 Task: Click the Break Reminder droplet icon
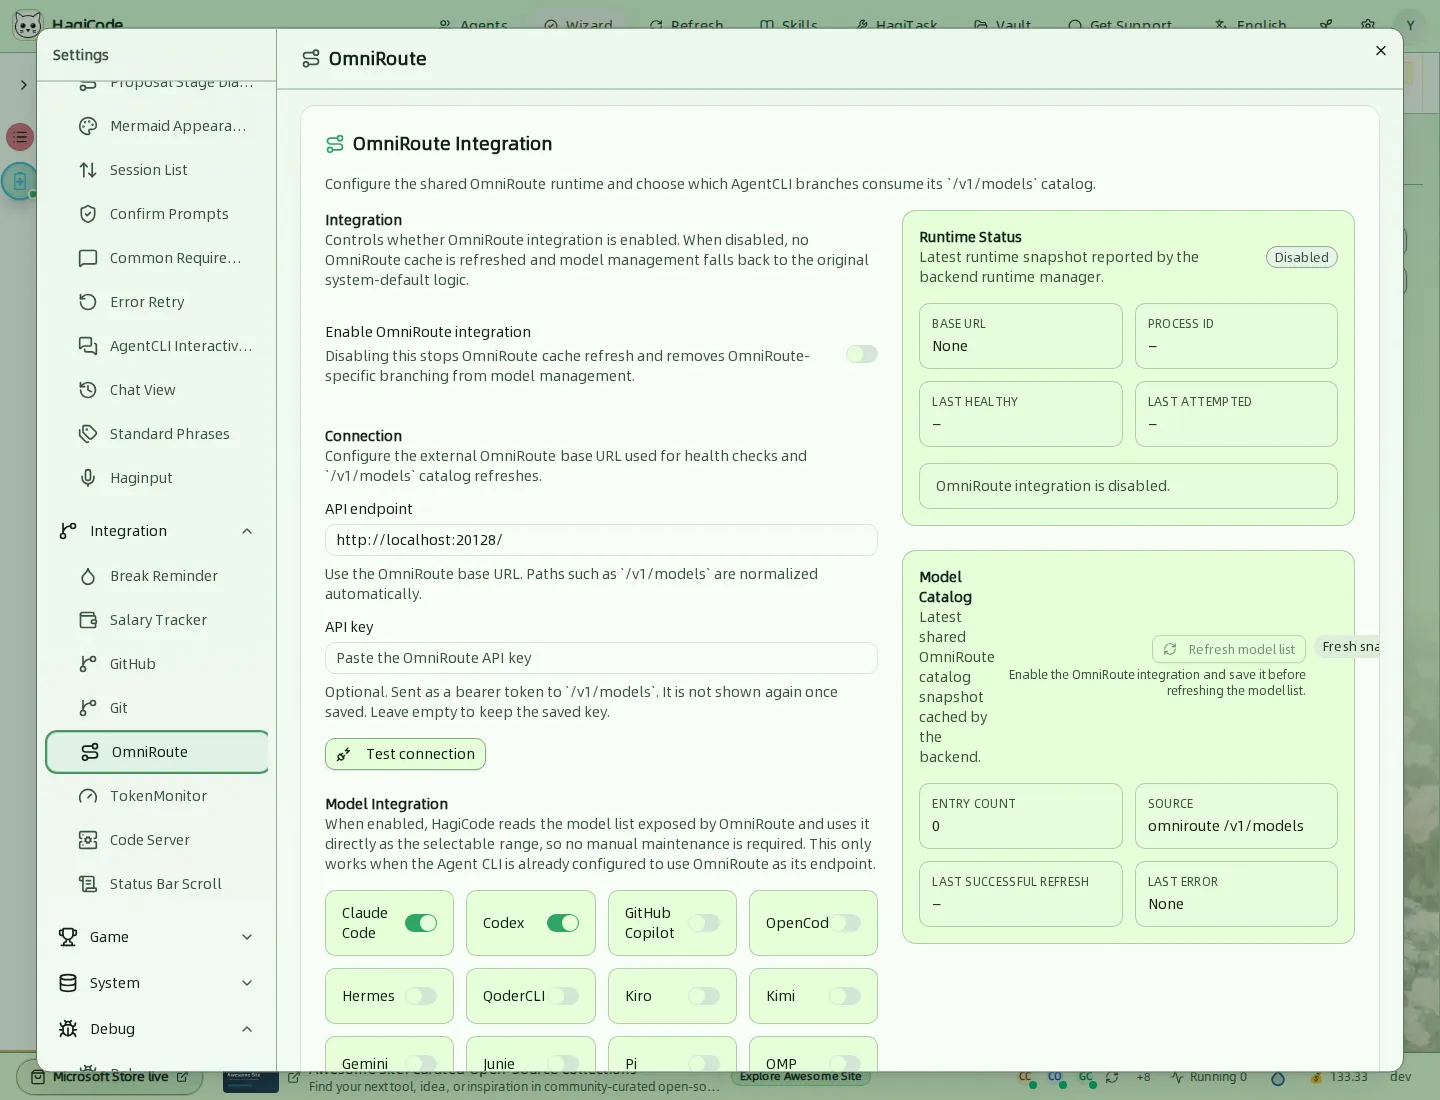click(88, 576)
